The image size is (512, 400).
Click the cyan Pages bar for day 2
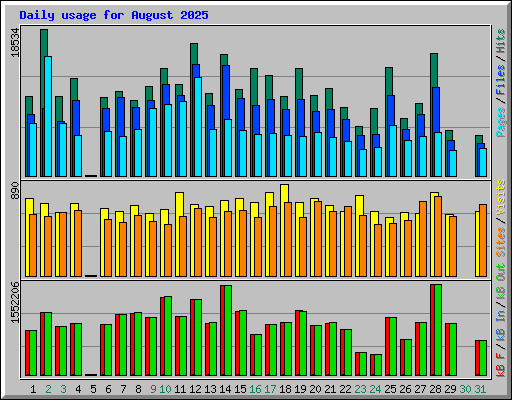coord(48,116)
